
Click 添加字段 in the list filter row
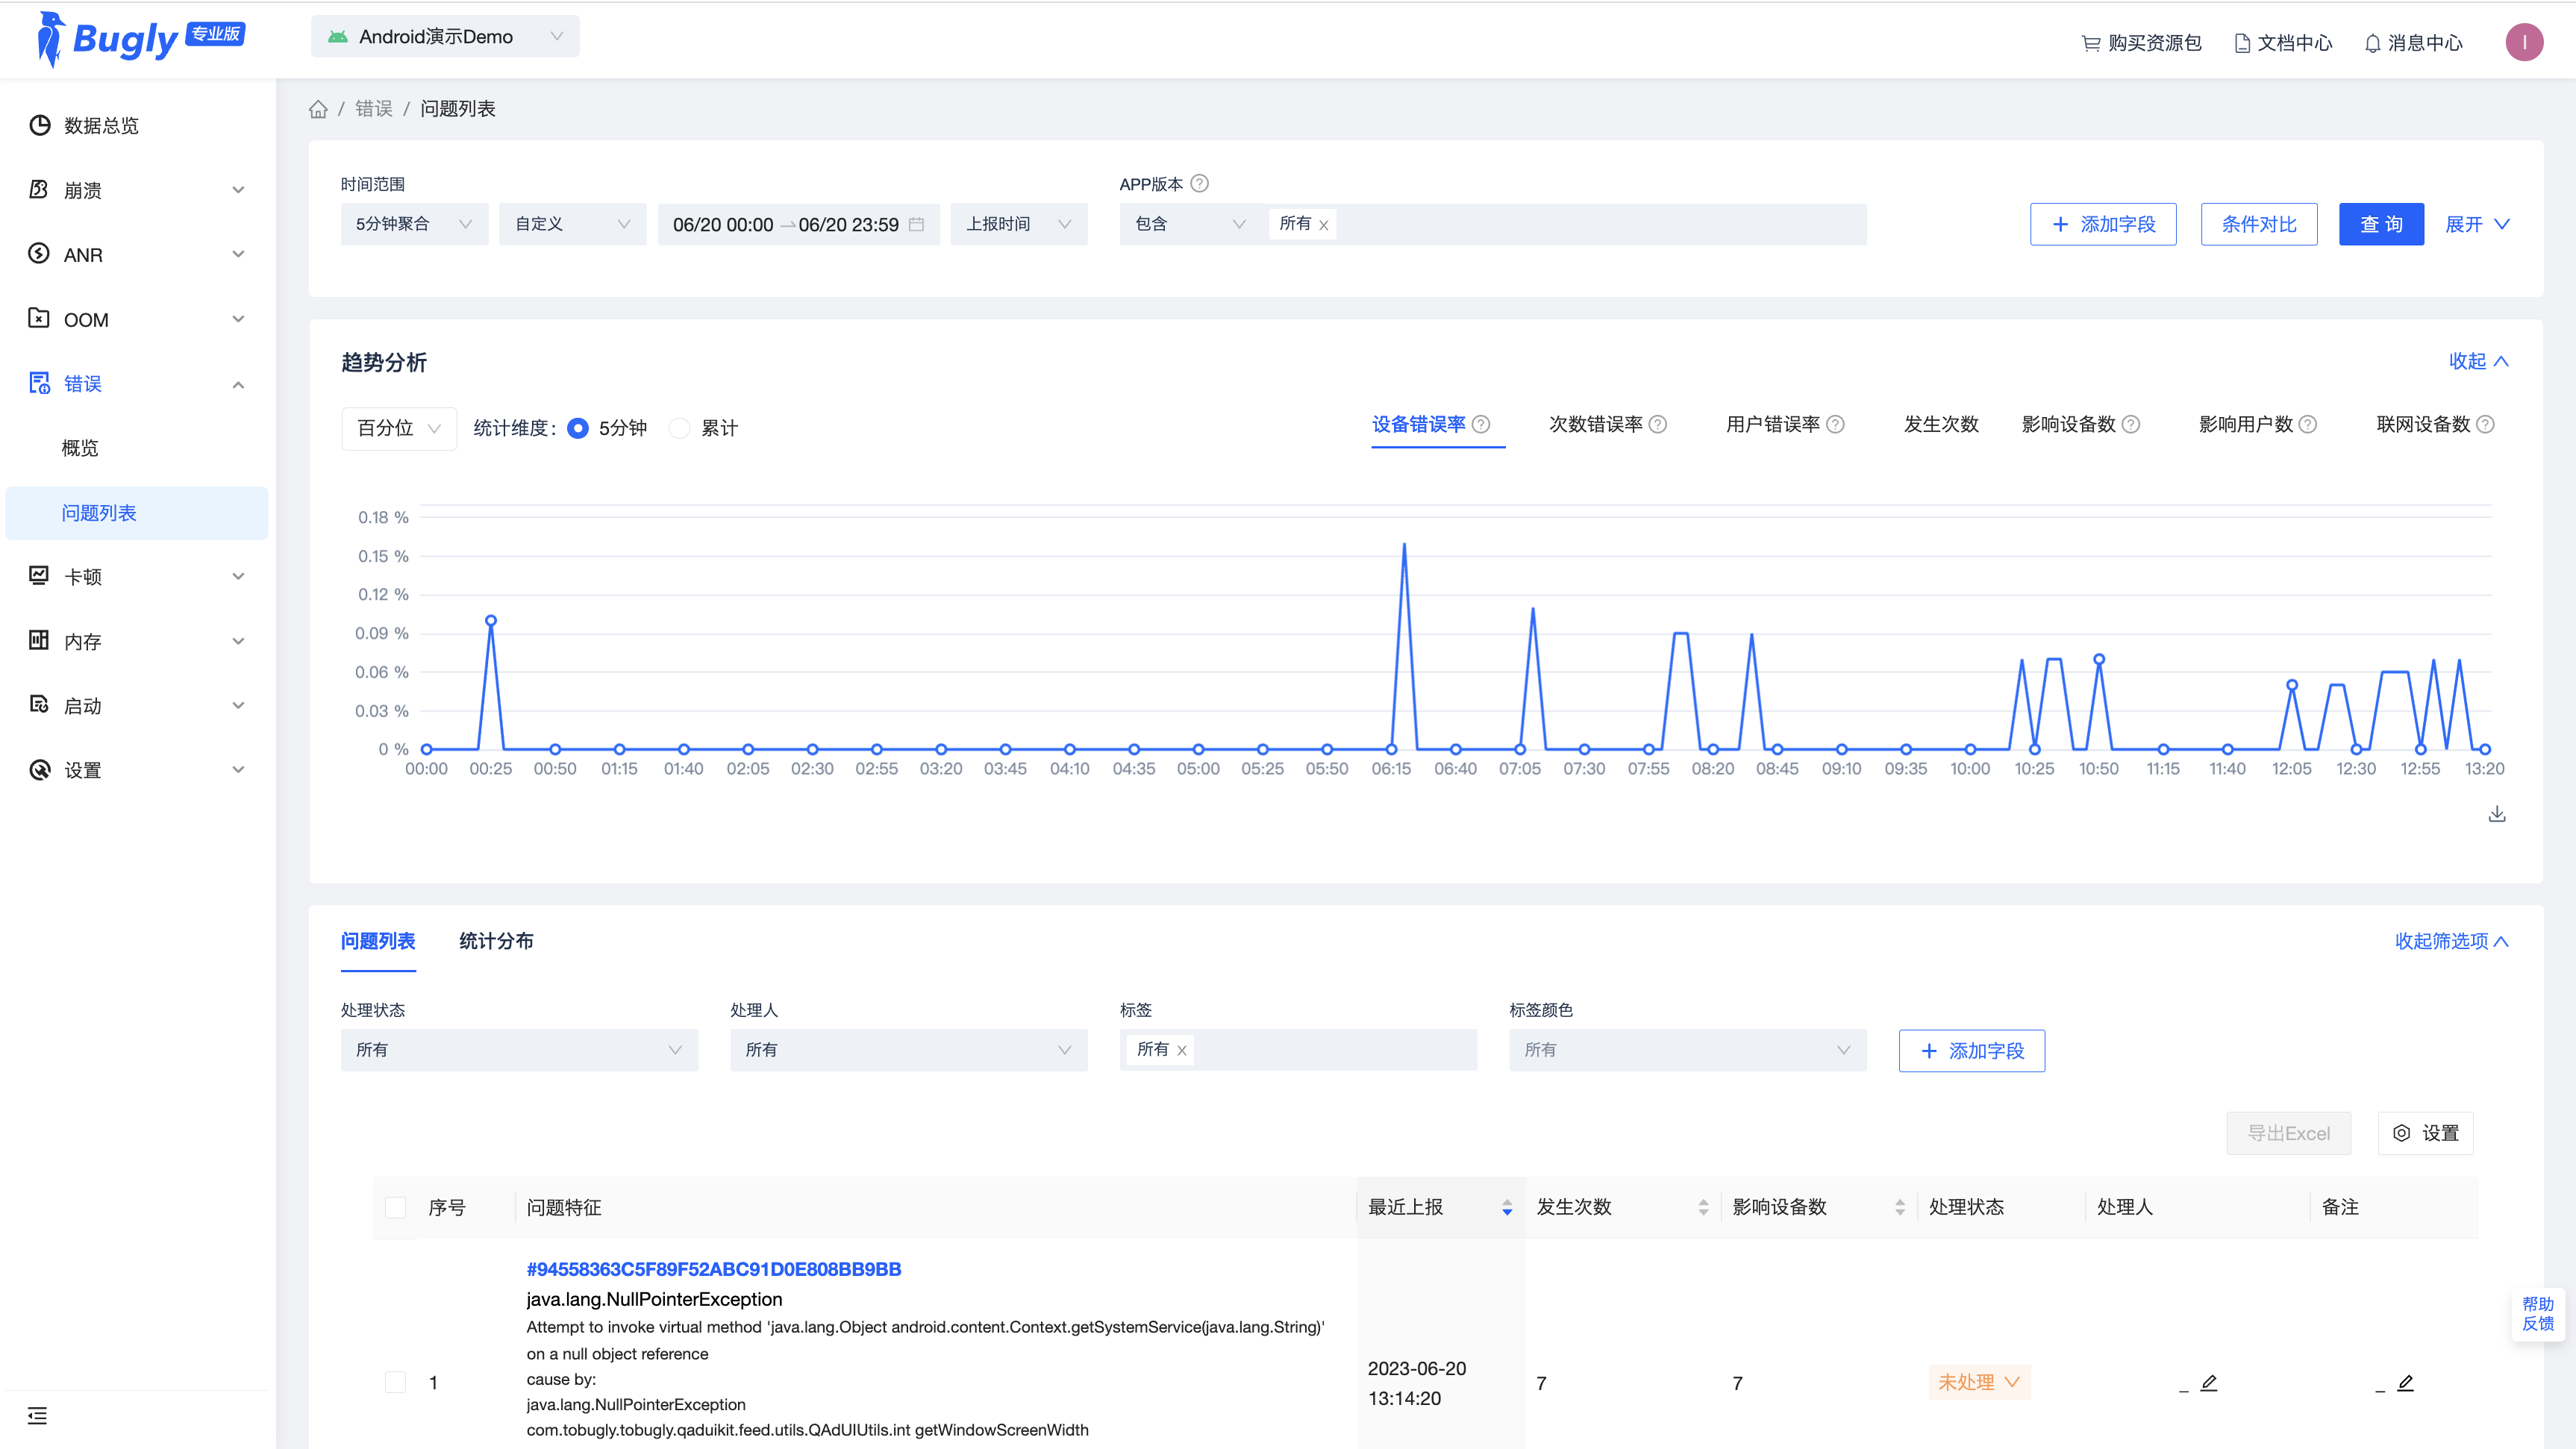click(x=1972, y=1051)
